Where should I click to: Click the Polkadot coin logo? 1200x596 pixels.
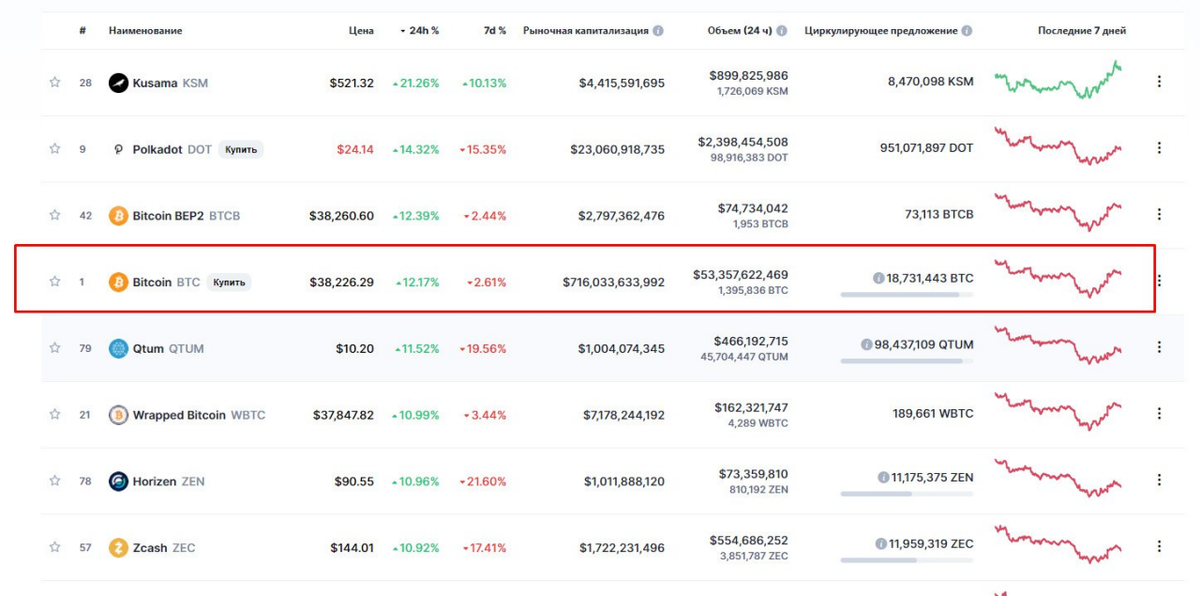click(118, 149)
